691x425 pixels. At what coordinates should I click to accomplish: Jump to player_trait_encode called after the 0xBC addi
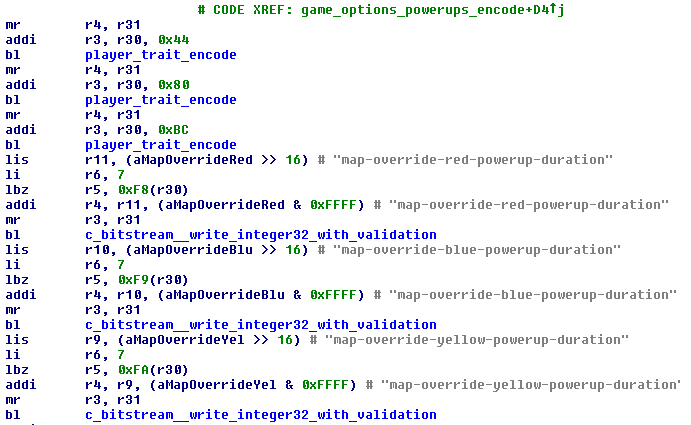(160, 144)
